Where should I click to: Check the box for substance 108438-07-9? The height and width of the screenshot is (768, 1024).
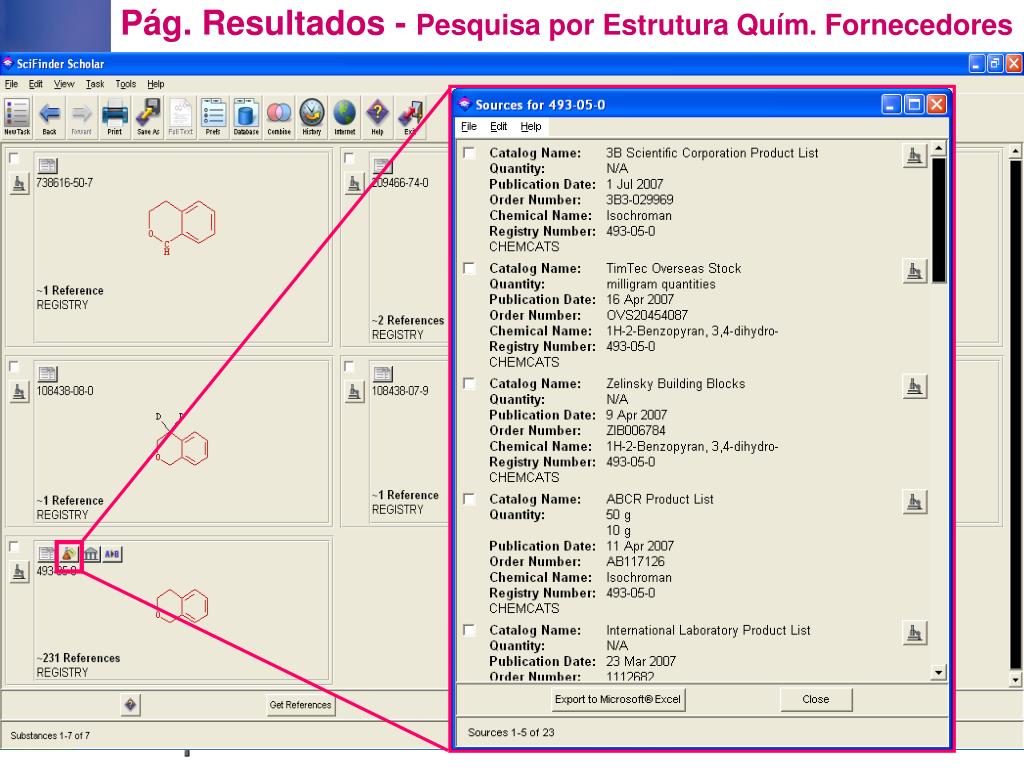[x=349, y=366]
